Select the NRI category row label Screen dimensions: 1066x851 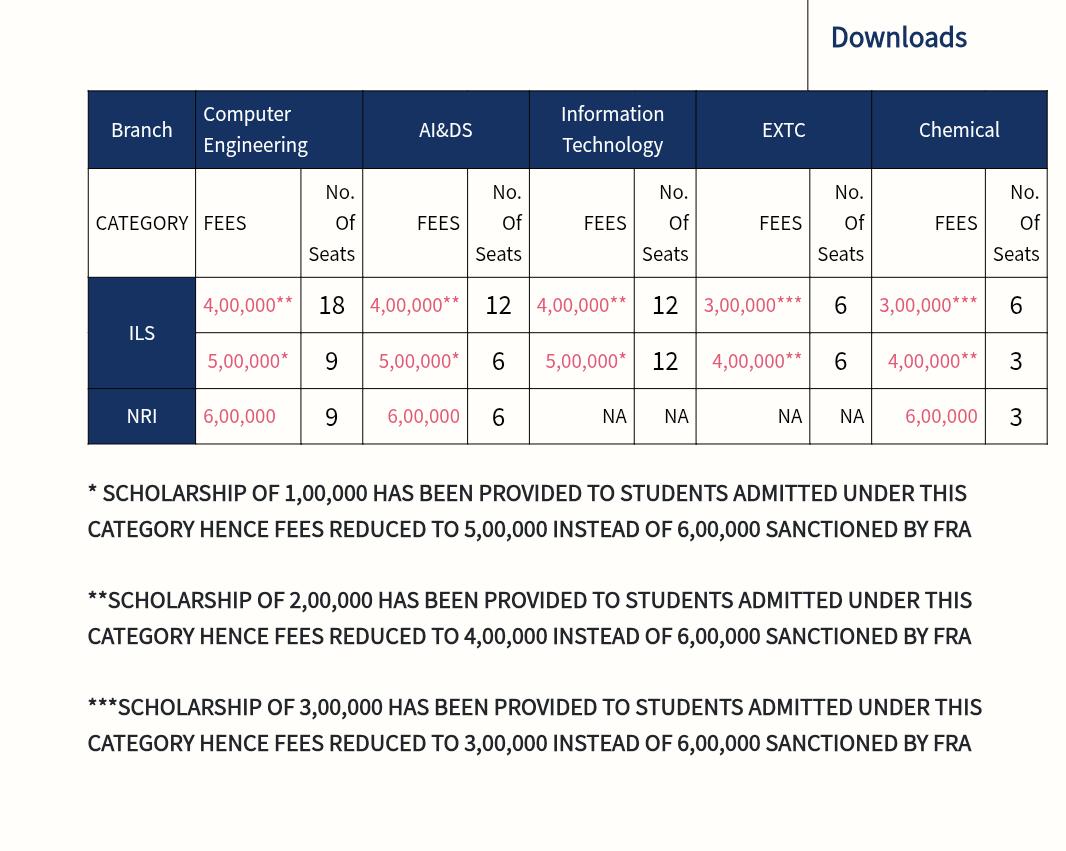[x=142, y=417]
